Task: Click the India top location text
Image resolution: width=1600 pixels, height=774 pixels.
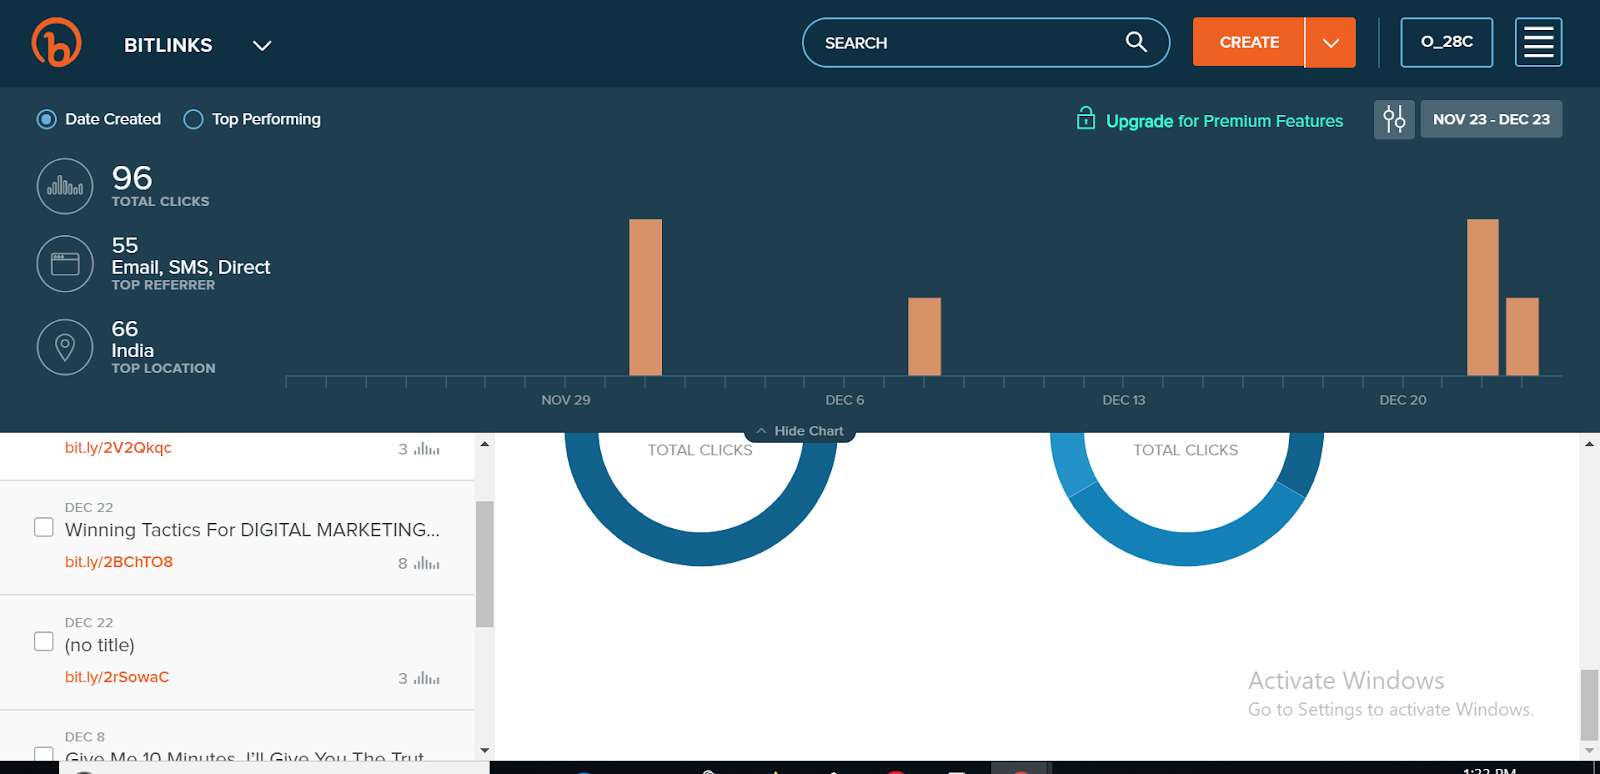Action: coord(133,350)
